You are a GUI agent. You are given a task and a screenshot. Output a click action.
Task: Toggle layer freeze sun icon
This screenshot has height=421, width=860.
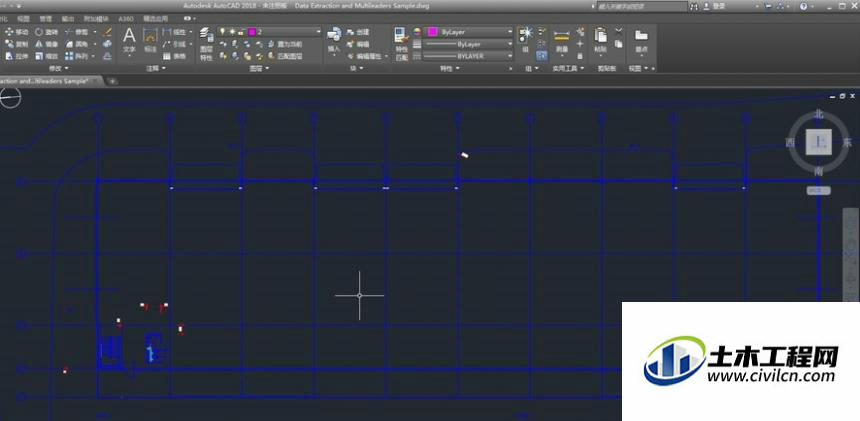(231, 32)
